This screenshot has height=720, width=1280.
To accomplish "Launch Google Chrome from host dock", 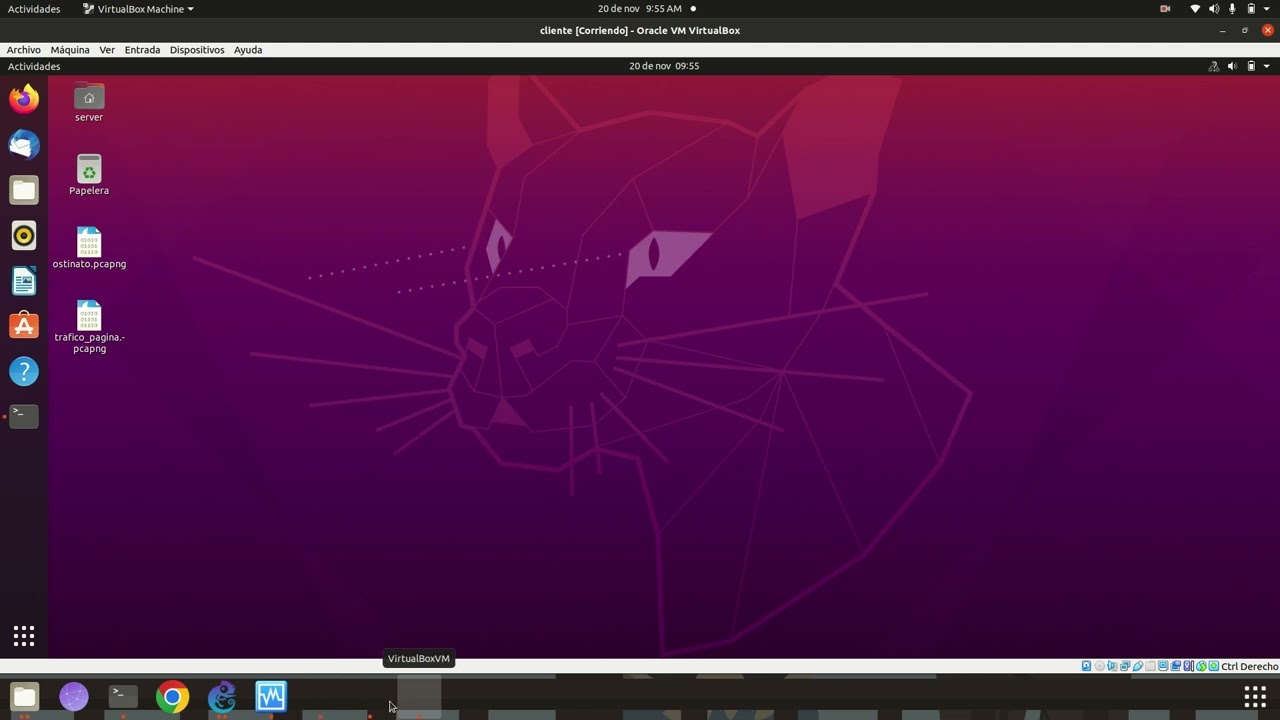I will 172,696.
